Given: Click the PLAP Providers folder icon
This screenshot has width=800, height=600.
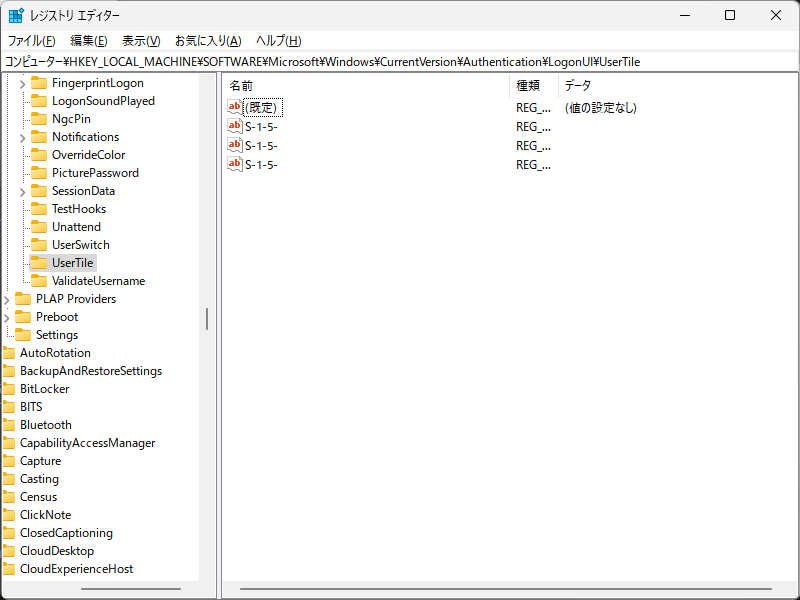Looking at the screenshot, I should (23, 298).
